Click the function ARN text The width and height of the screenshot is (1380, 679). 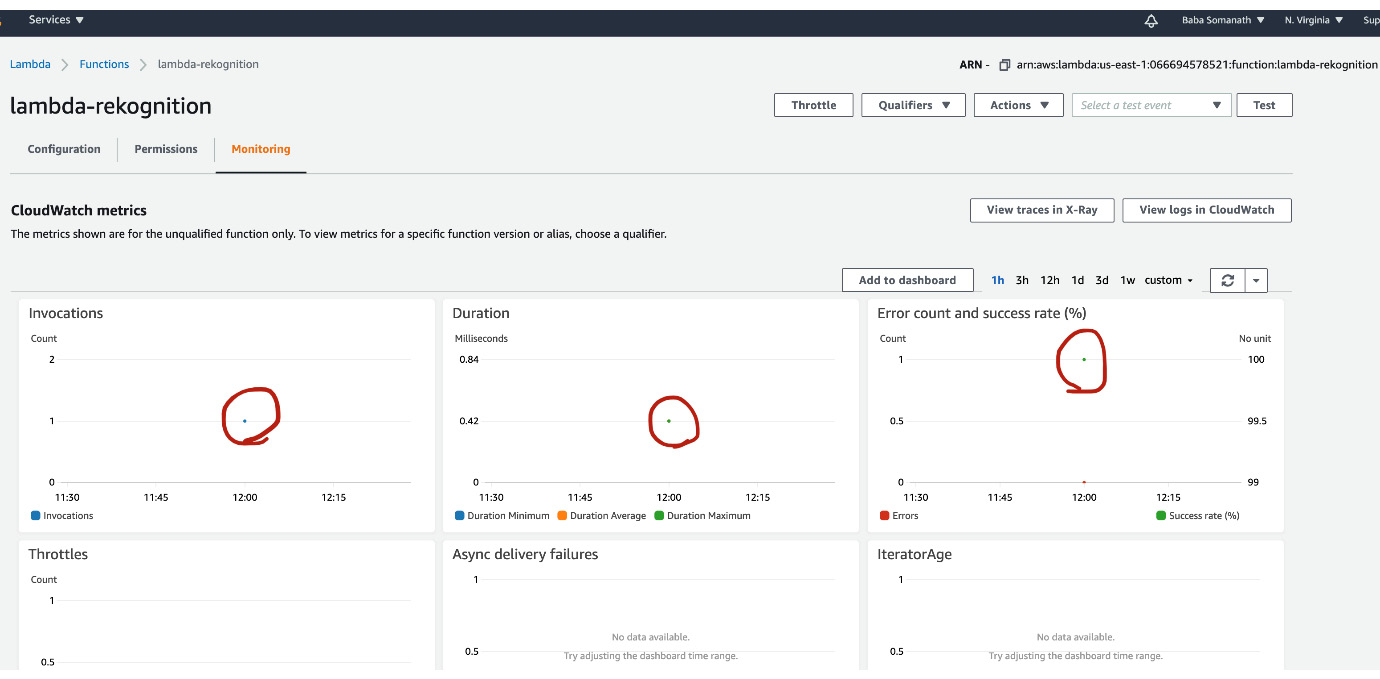point(1197,64)
